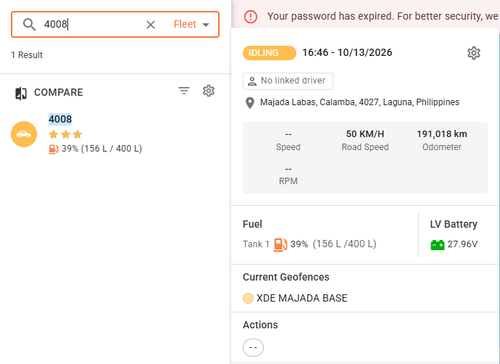The height and width of the screenshot is (364, 500).
Task: Click XDE MAJADA BASE geofence name
Action: [302, 298]
